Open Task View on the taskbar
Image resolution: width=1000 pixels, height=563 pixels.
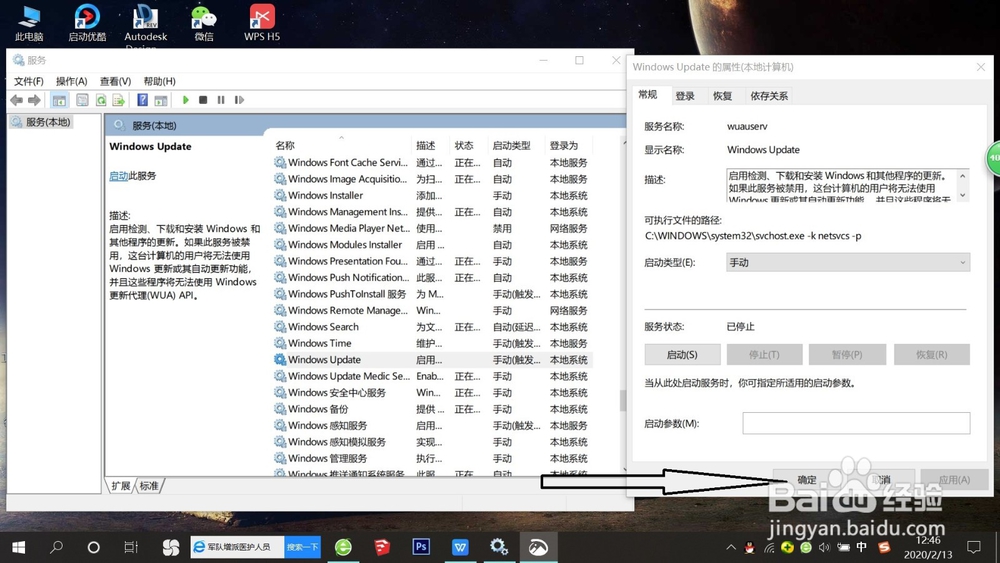131,547
